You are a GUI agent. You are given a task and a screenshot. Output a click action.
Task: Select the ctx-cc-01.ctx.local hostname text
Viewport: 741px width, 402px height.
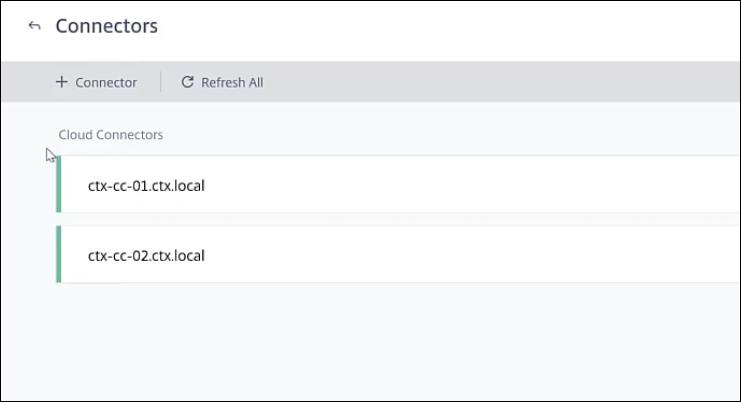pos(146,185)
